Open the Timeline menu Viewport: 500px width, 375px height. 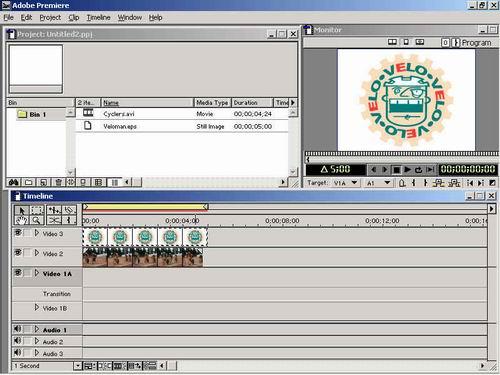point(98,17)
